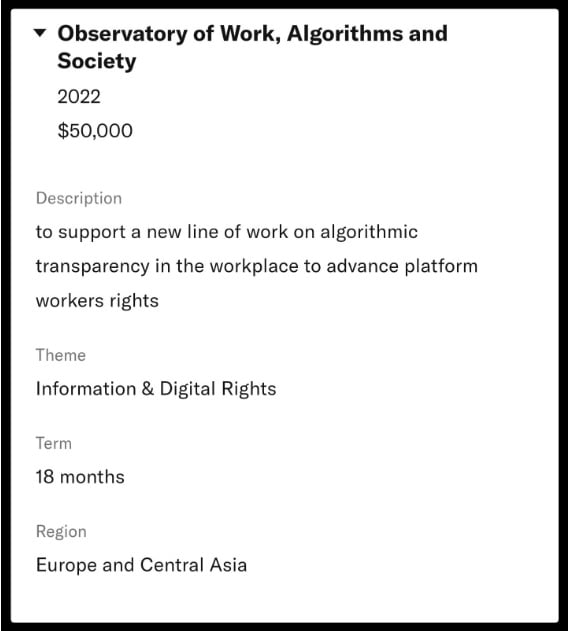
Task: Click the $50,000 grant amount
Action: (x=95, y=131)
